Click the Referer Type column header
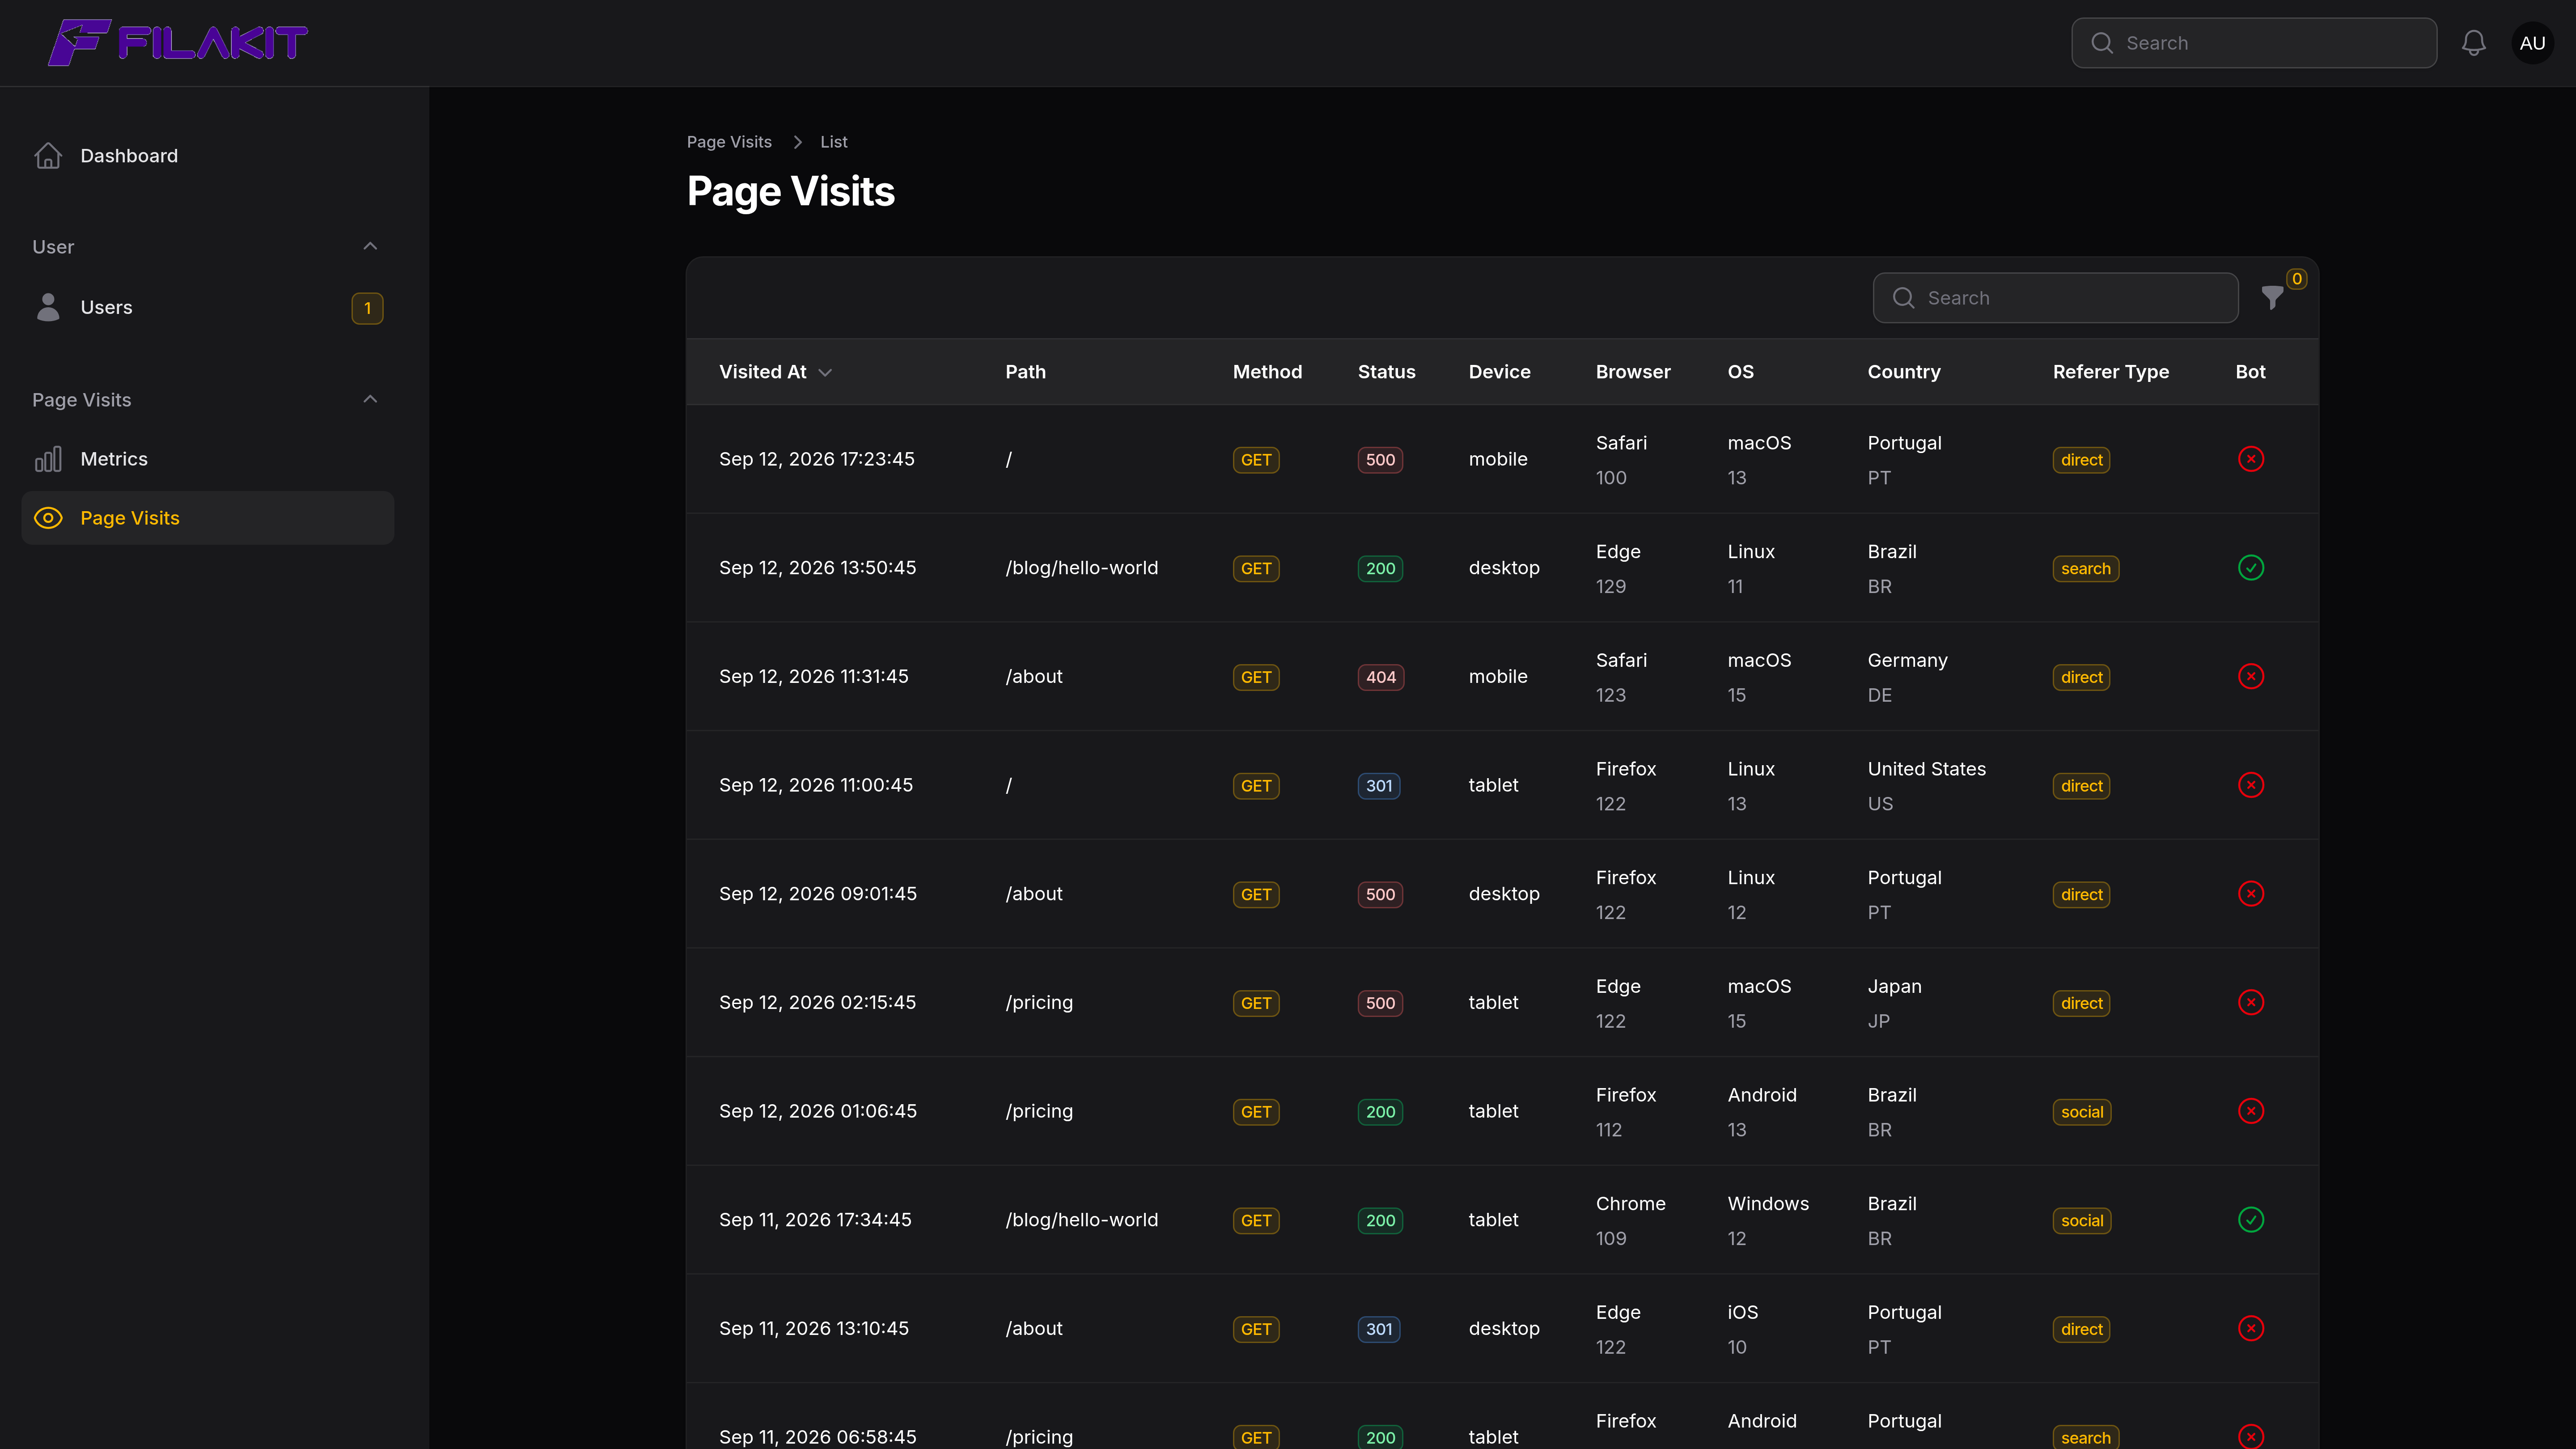This screenshot has height=1449, width=2576. [2110, 372]
